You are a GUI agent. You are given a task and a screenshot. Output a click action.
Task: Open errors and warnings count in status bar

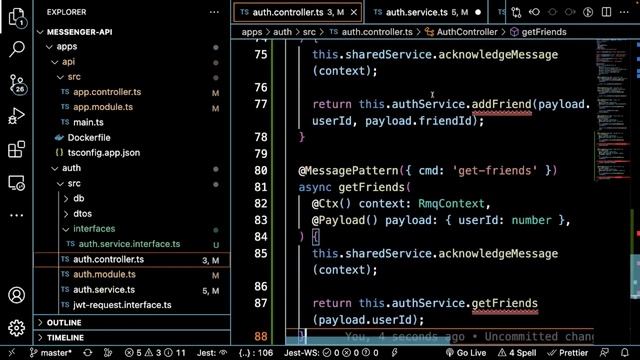(155, 353)
